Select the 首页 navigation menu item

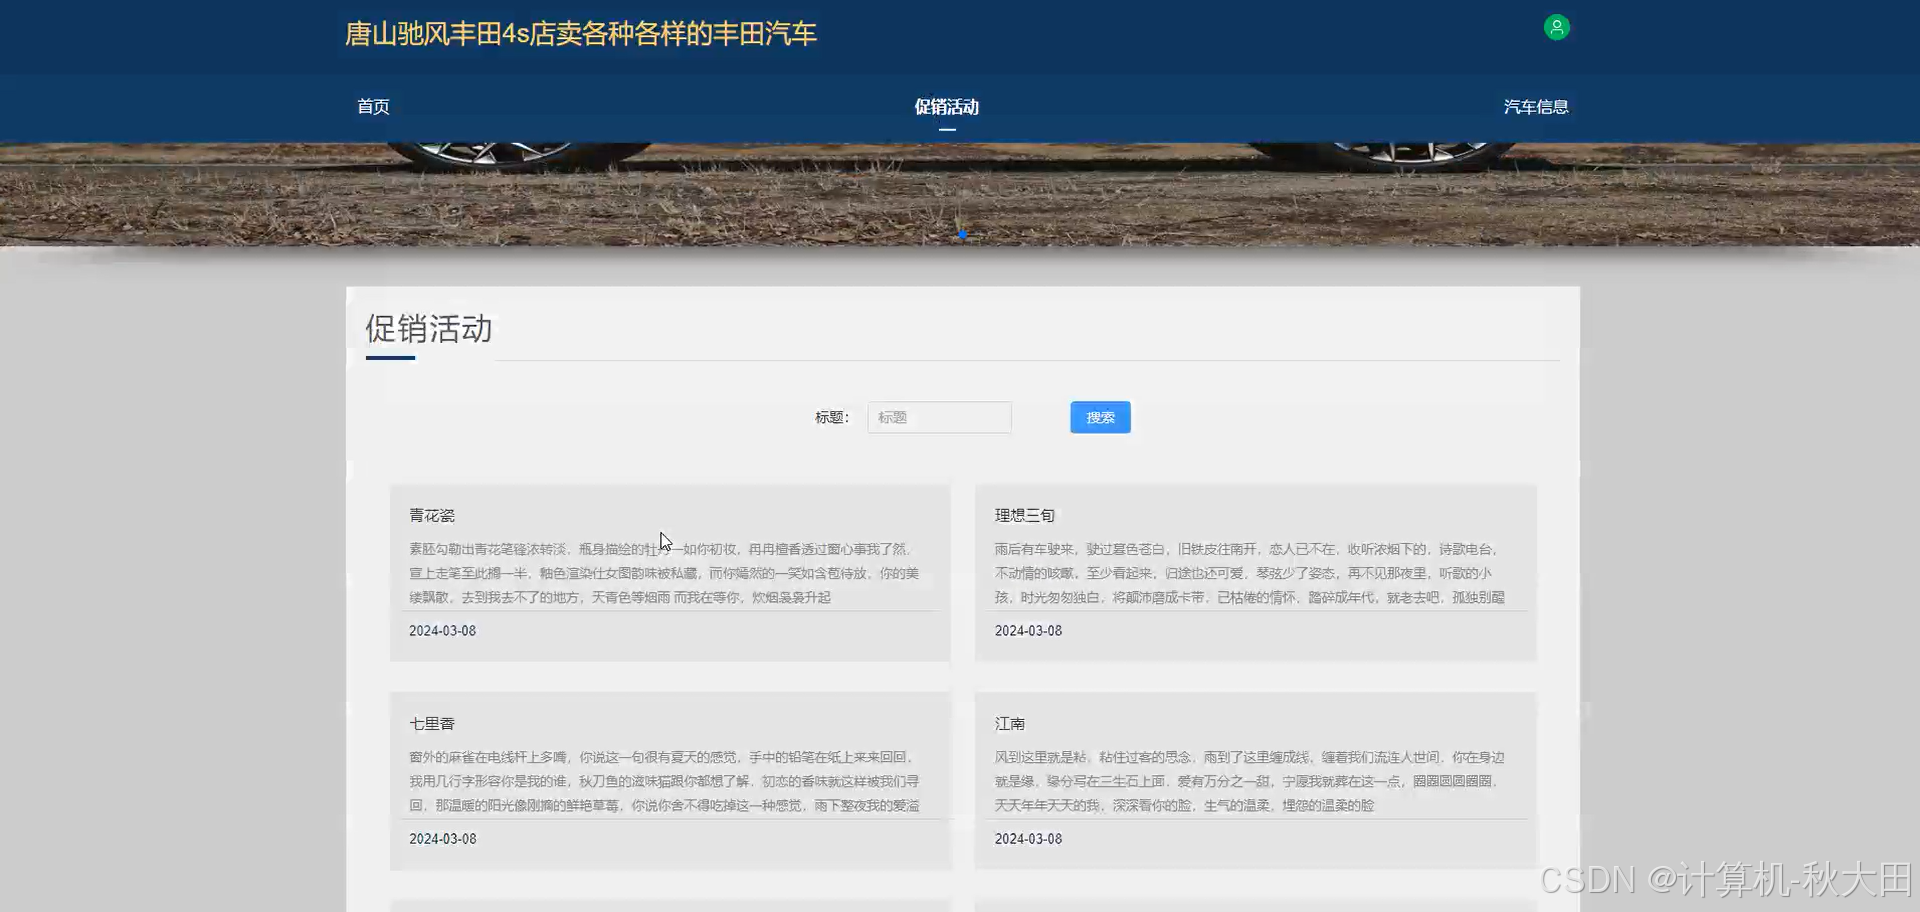(x=372, y=107)
